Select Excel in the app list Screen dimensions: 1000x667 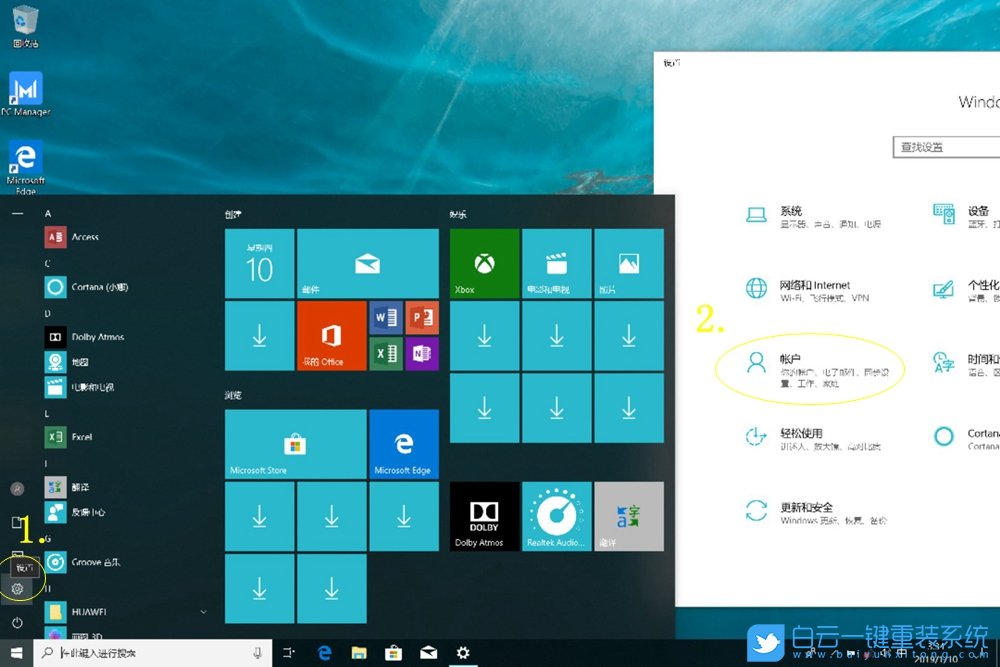82,437
